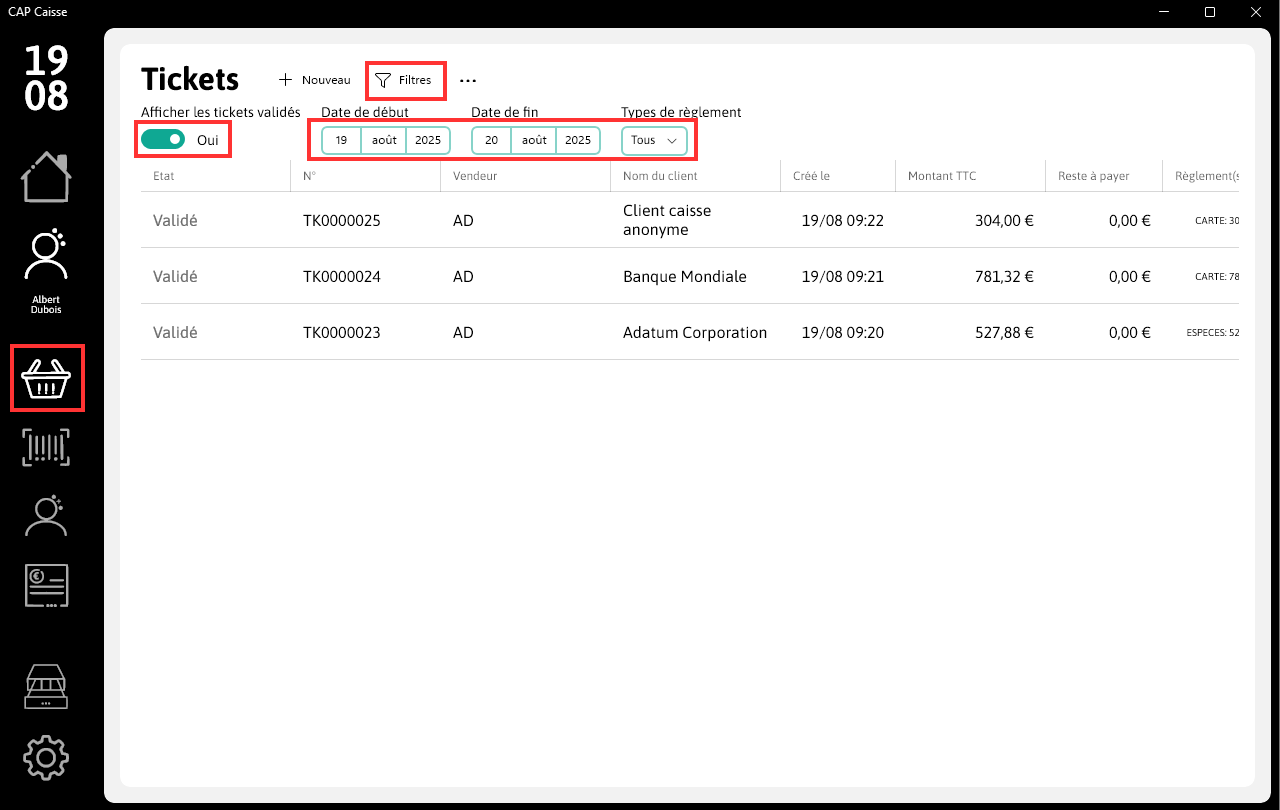
Task: Select the end date day field 20
Action: coord(492,140)
